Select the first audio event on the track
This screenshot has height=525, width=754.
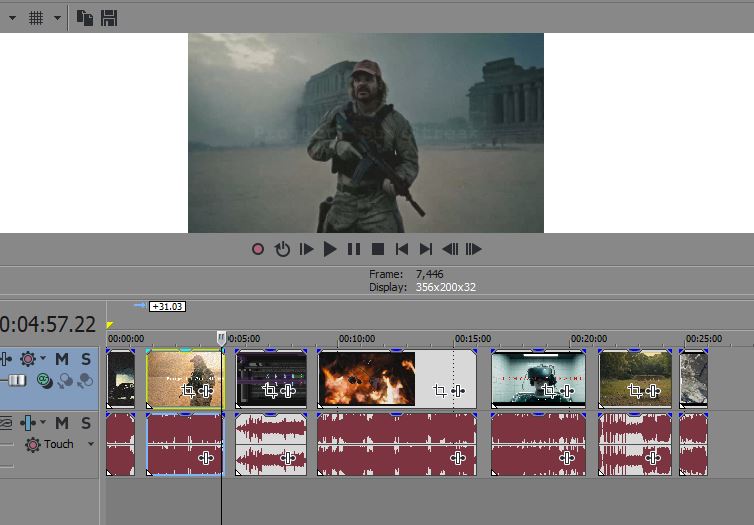(x=120, y=444)
